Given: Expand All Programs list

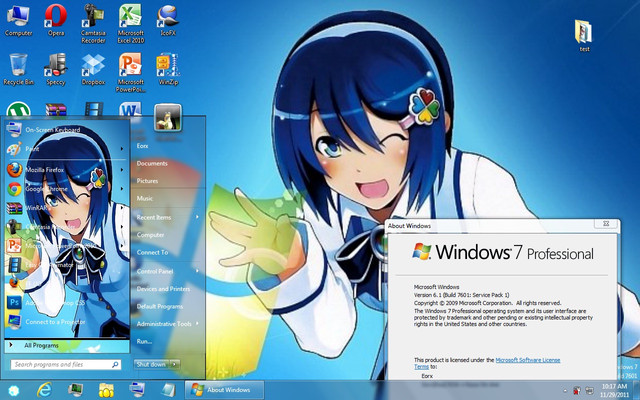Looking at the screenshot, I should (67, 345).
